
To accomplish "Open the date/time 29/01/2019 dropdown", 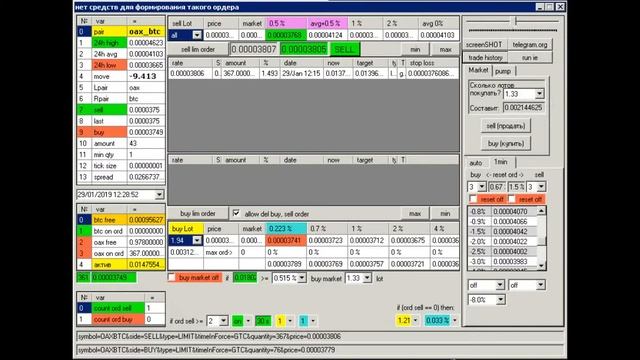I will coord(159,195).
